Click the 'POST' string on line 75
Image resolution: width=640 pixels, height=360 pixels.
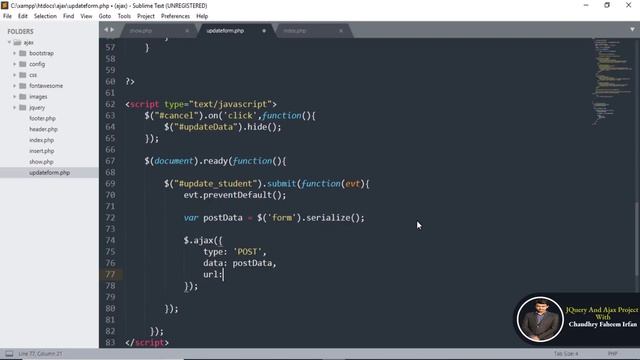click(249, 252)
